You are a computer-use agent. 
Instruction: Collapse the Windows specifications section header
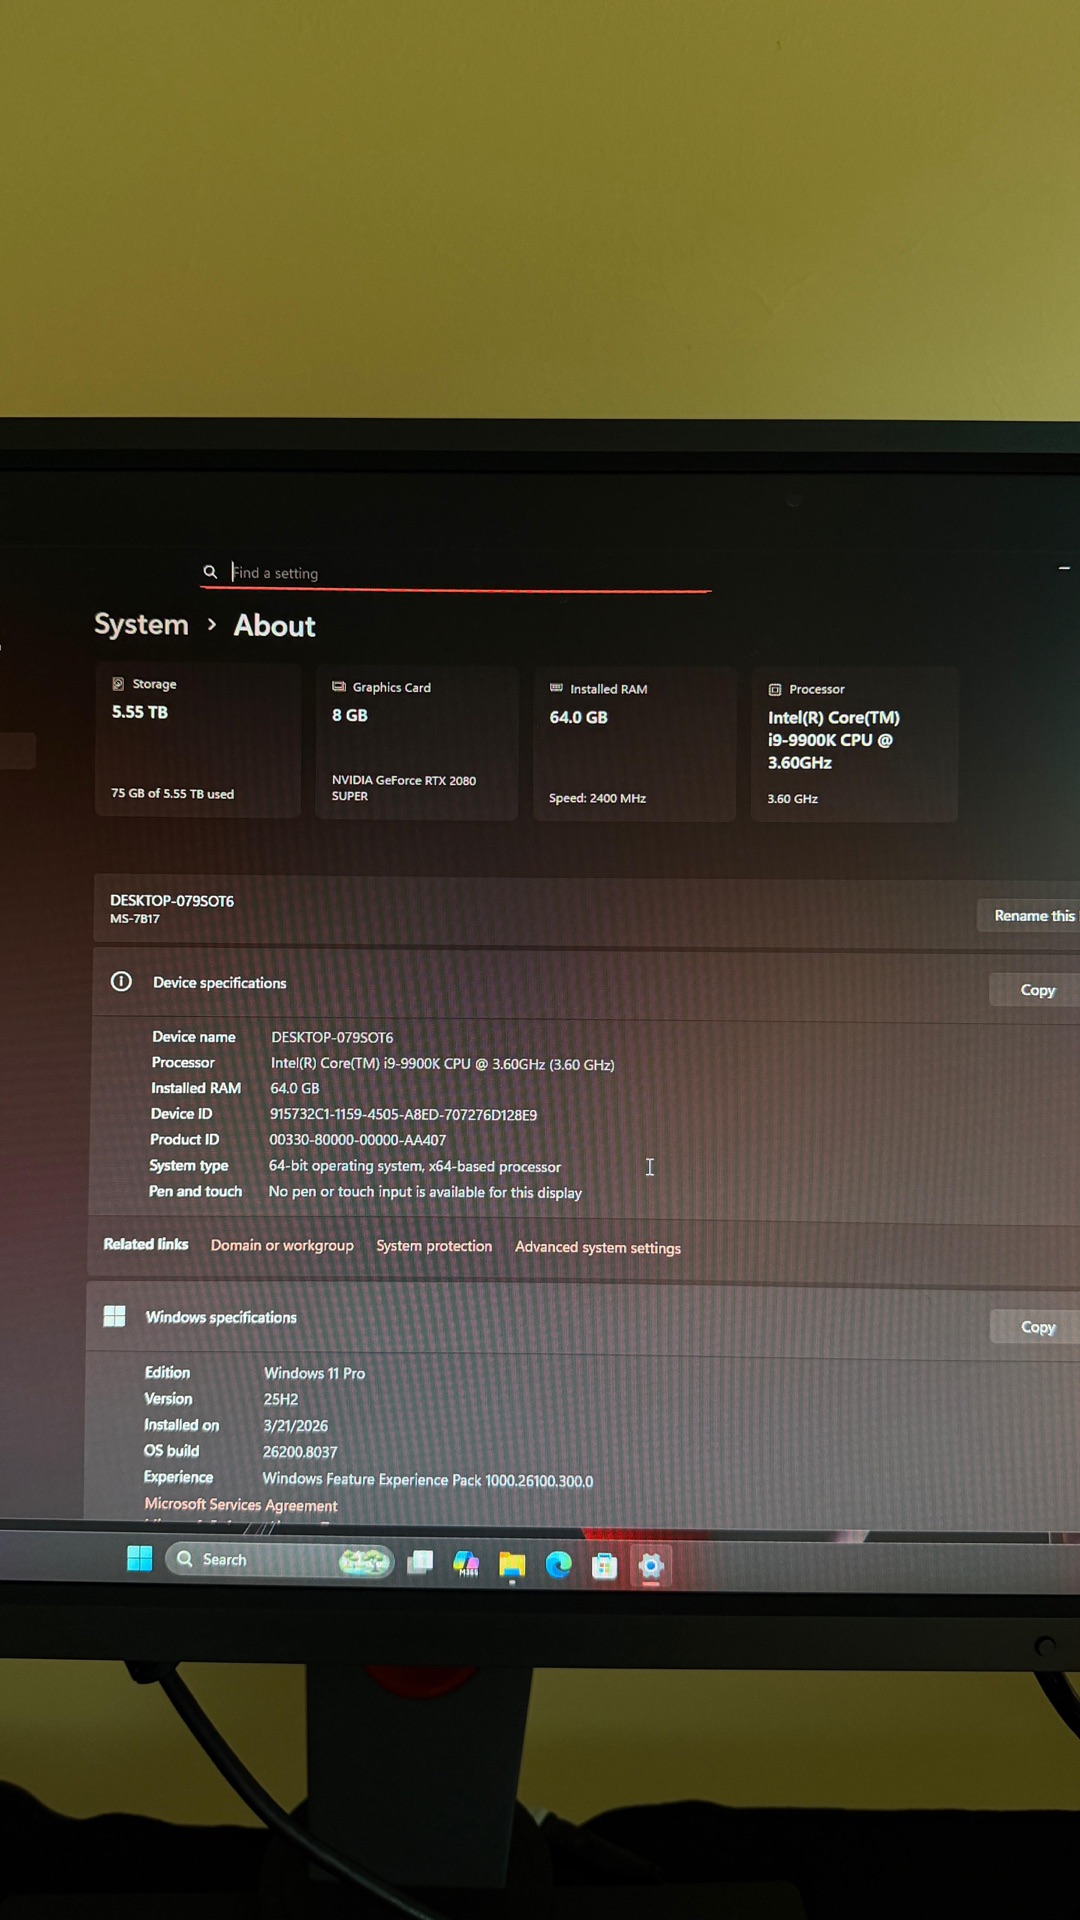point(584,1320)
